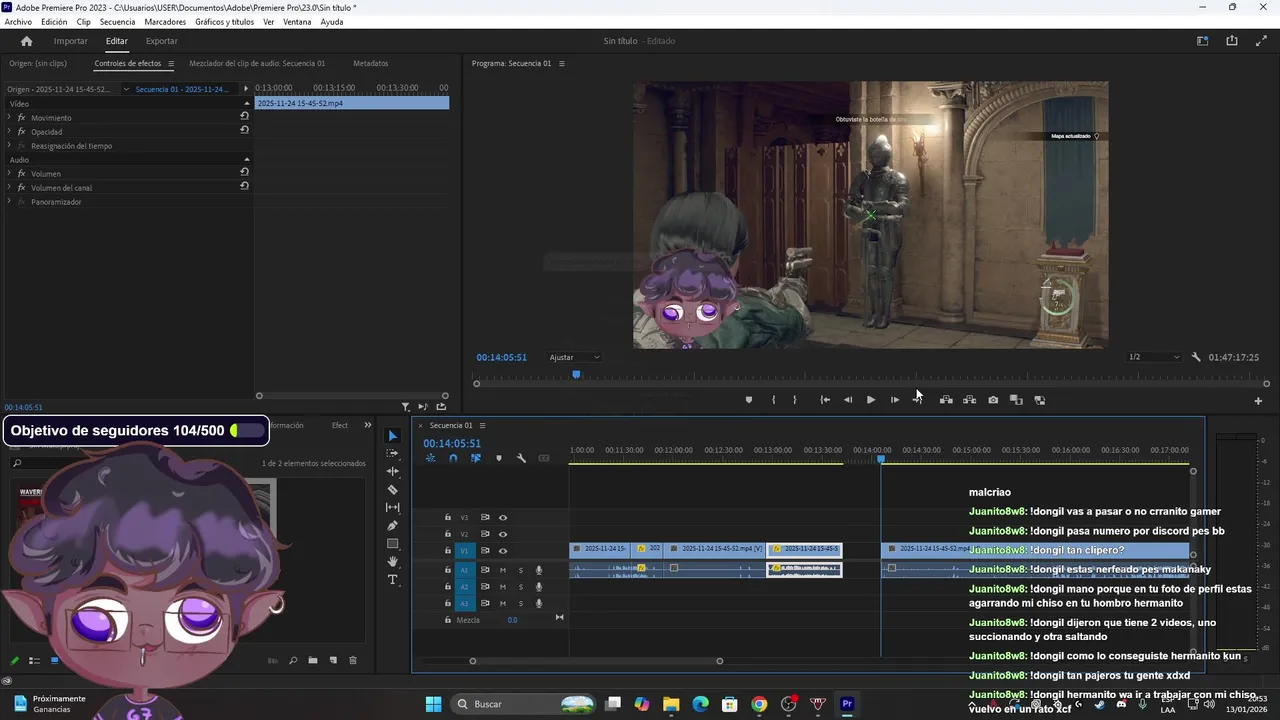Open the Secuencia menu
Viewport: 1280px width, 720px height.
(117, 21)
